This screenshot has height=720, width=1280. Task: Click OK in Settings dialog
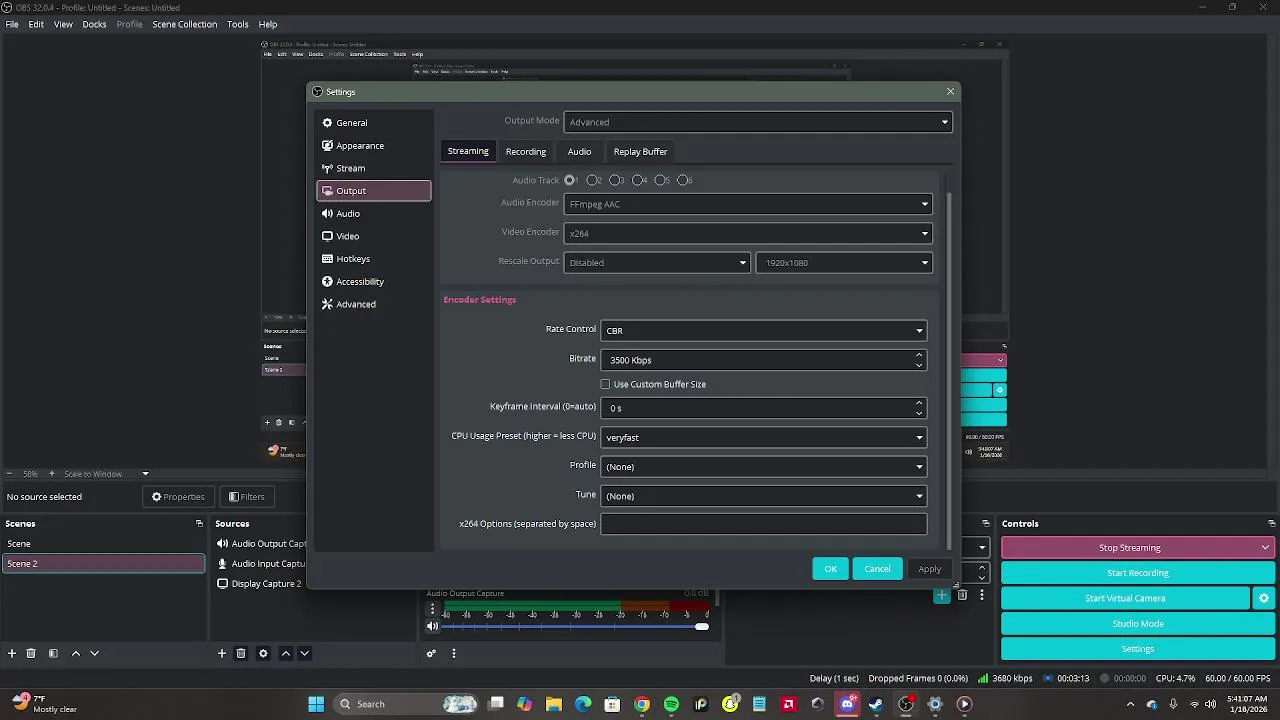830,569
